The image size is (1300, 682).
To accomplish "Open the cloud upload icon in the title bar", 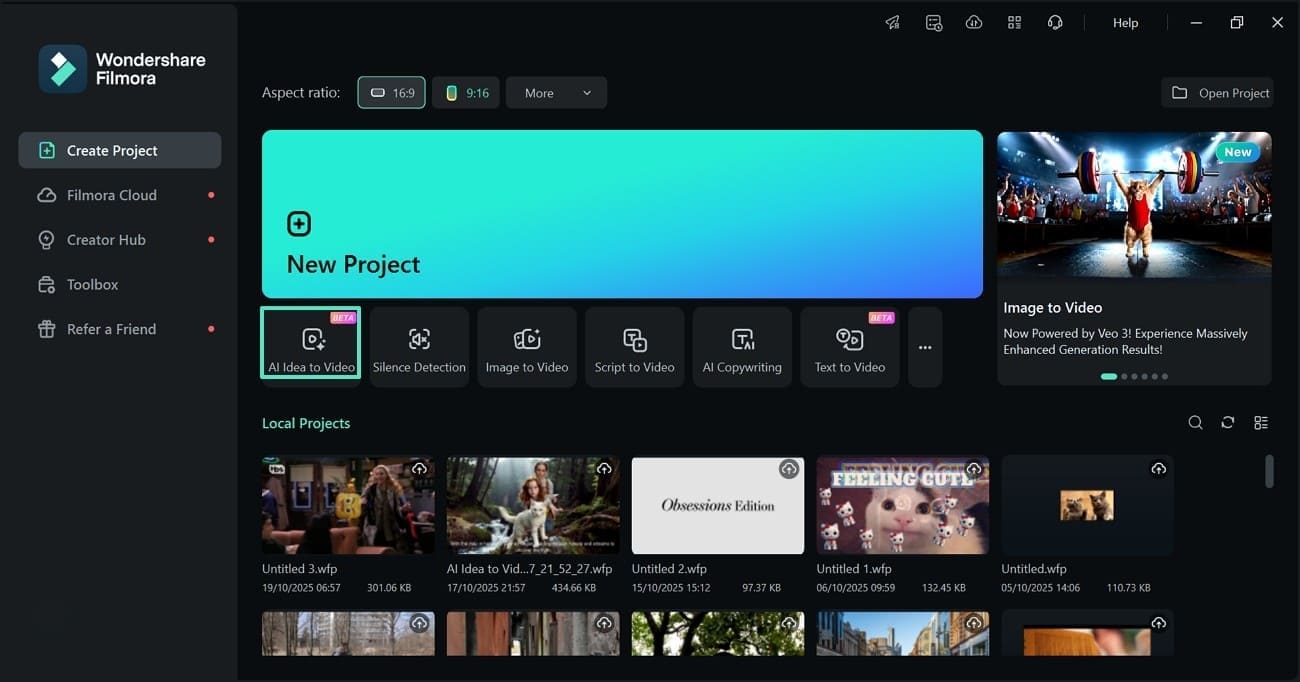I will pyautogui.click(x=974, y=22).
